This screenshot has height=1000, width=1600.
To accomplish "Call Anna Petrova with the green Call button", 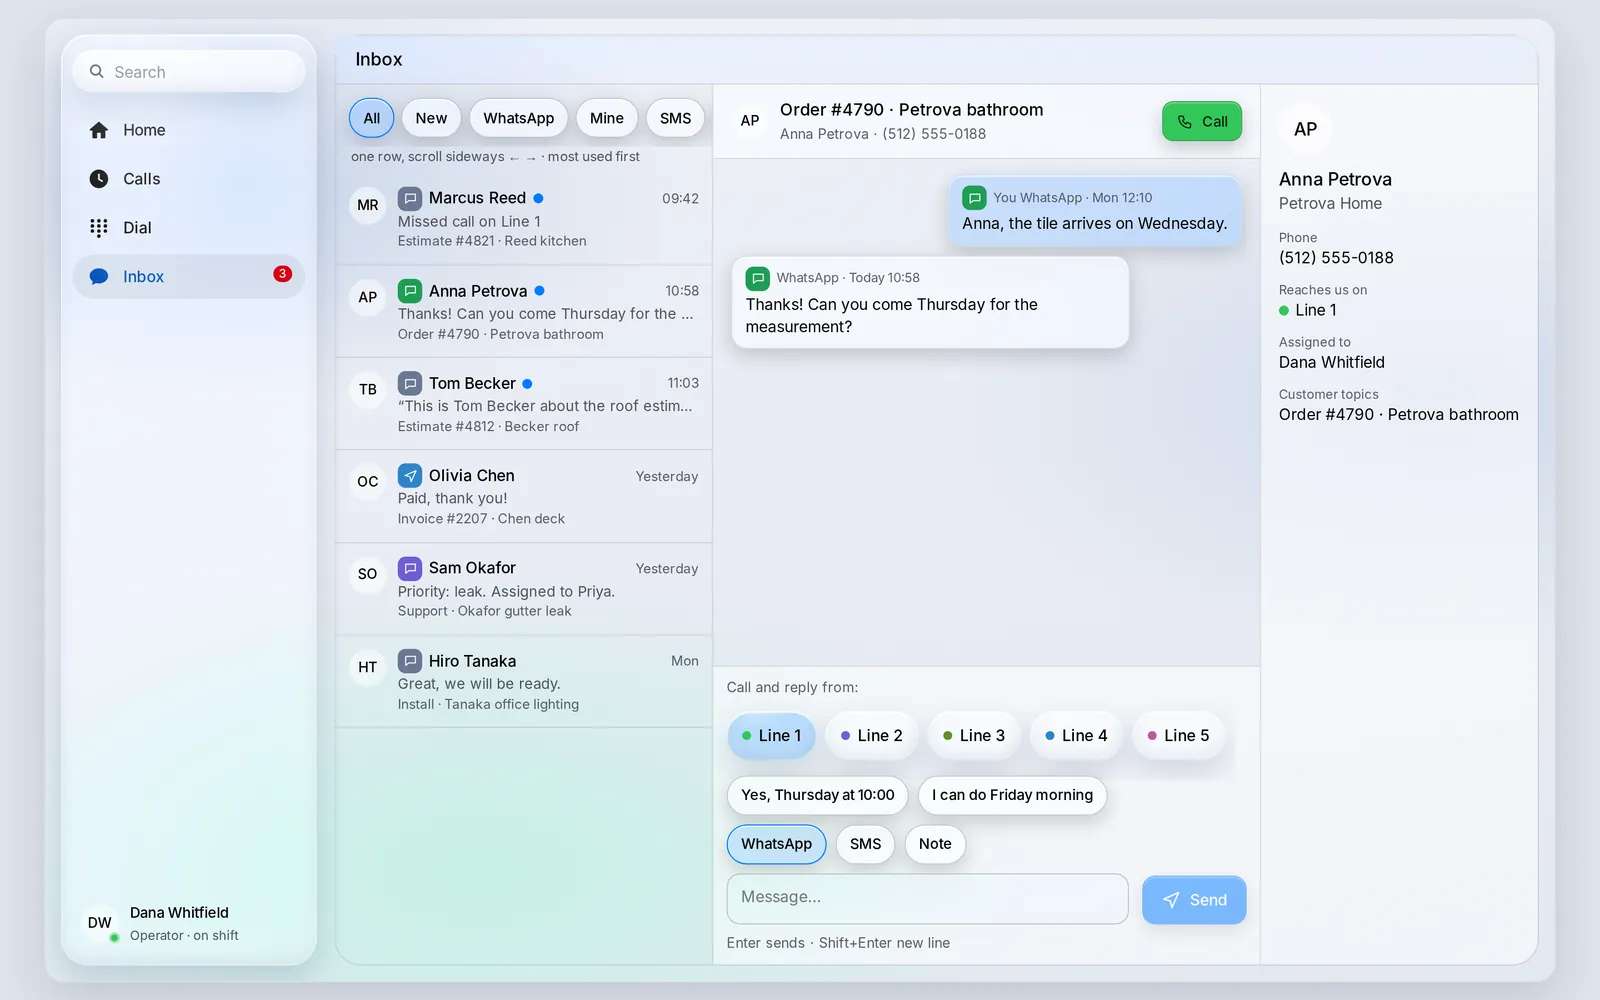I will [x=1202, y=122].
